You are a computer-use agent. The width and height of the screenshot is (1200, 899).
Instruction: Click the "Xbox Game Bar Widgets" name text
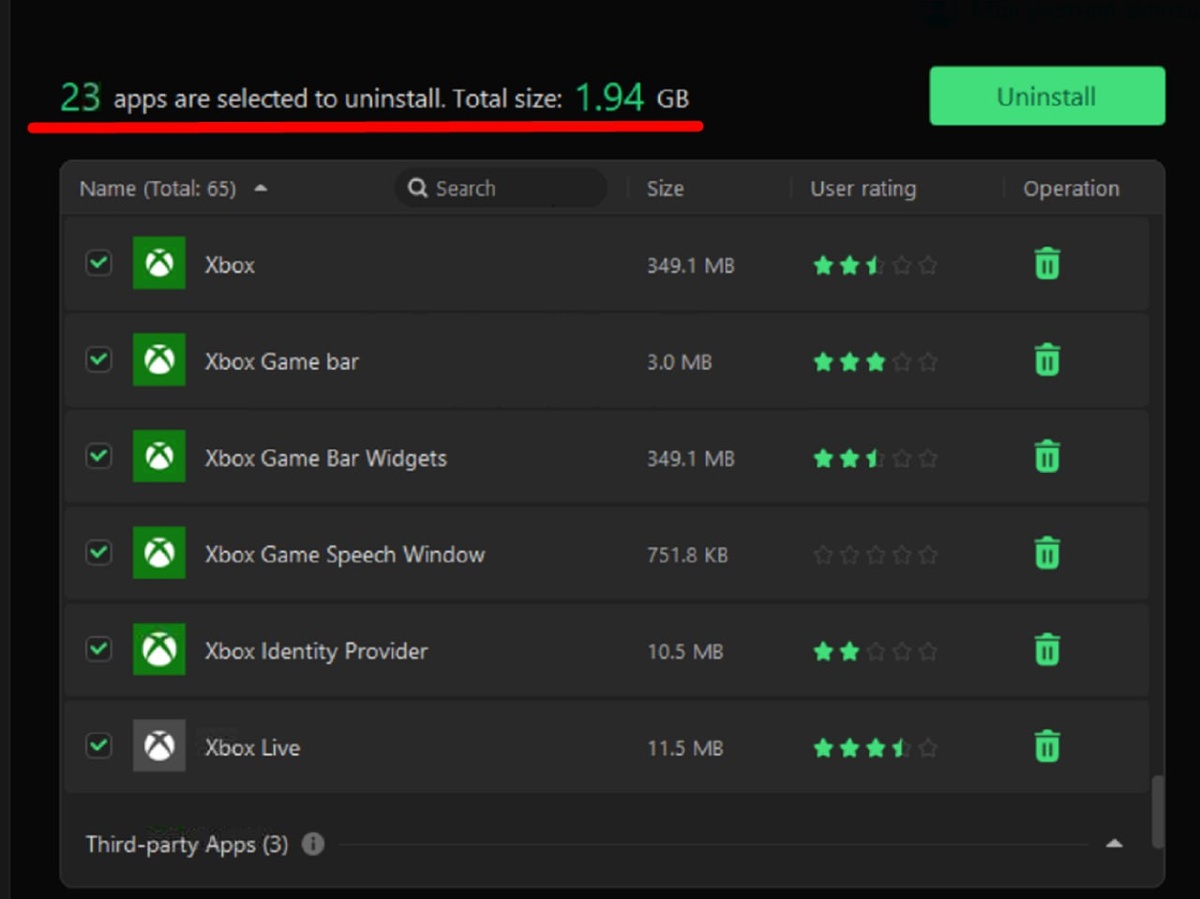[326, 459]
